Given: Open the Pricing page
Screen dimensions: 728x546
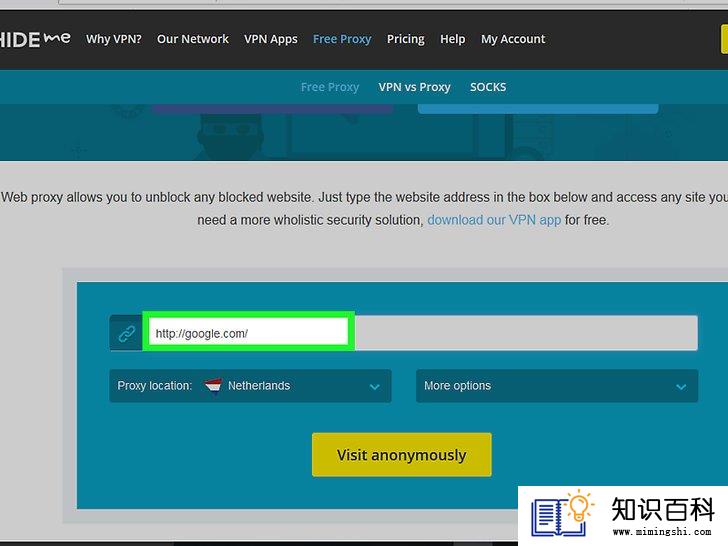Looking at the screenshot, I should 406,39.
